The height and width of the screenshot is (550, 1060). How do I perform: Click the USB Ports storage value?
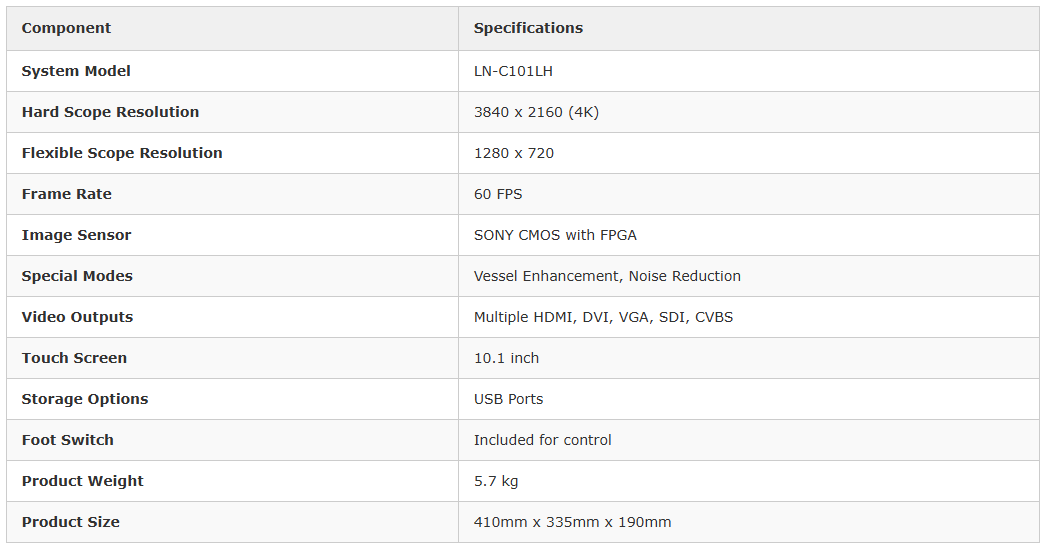point(508,399)
